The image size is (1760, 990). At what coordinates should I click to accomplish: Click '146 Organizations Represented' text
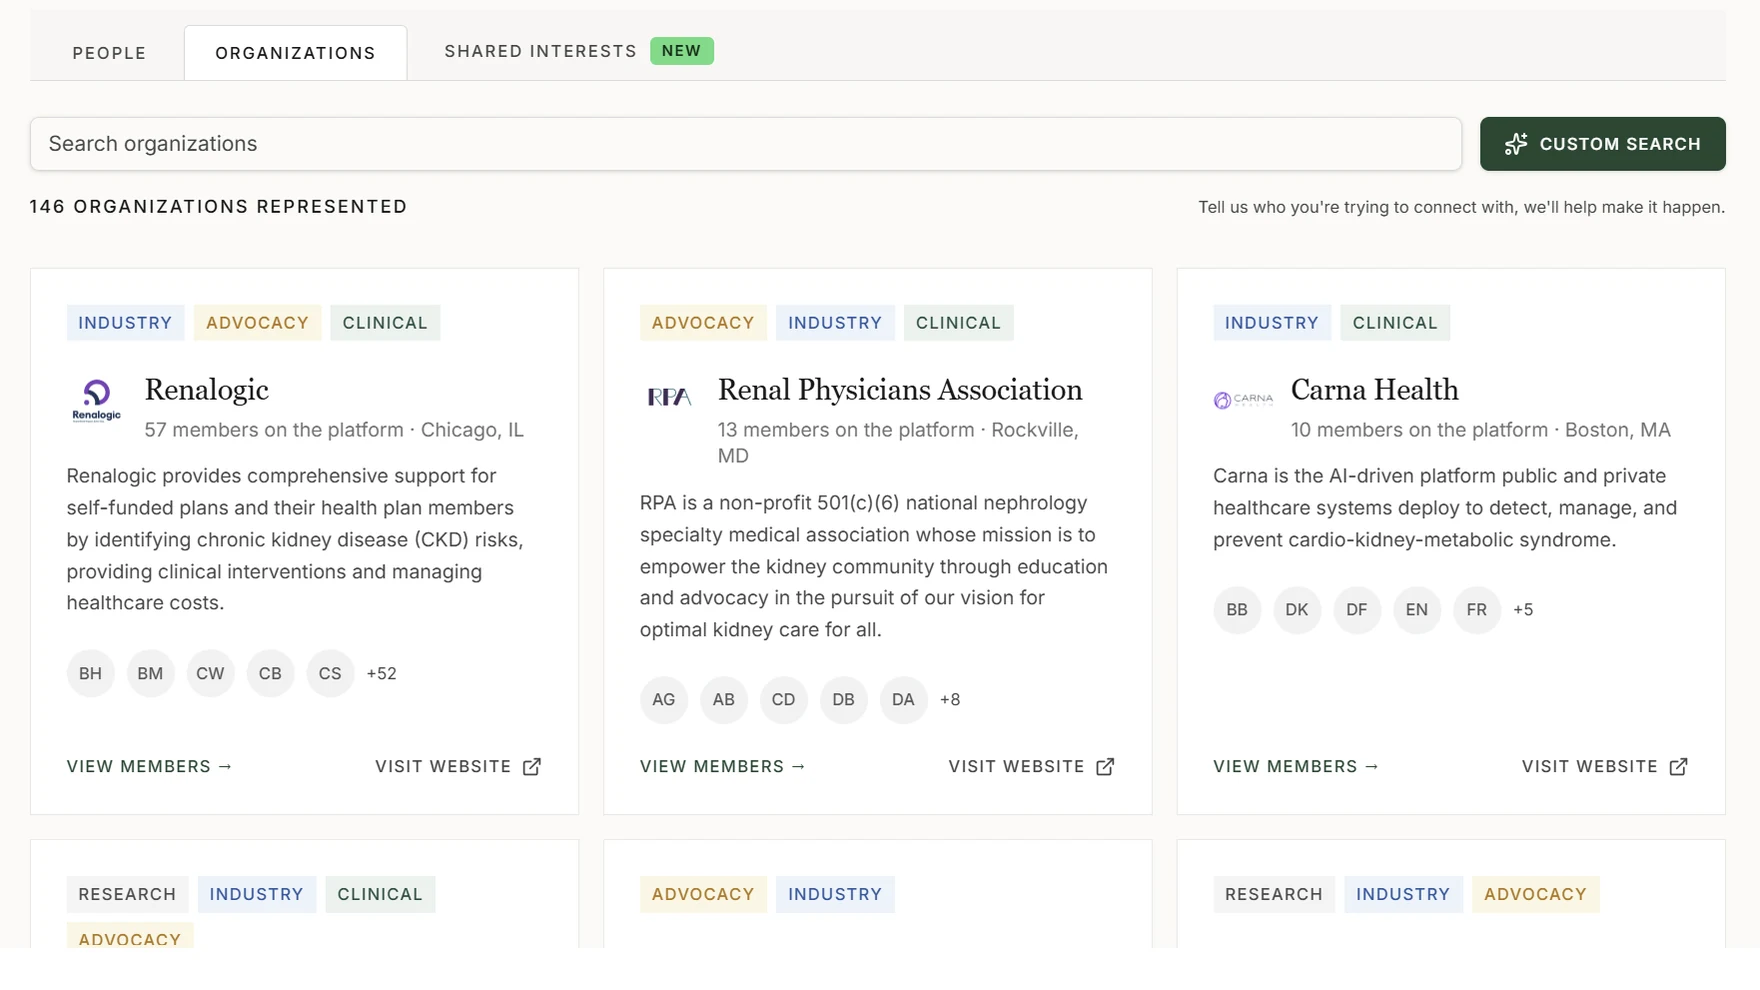pyautogui.click(x=218, y=207)
